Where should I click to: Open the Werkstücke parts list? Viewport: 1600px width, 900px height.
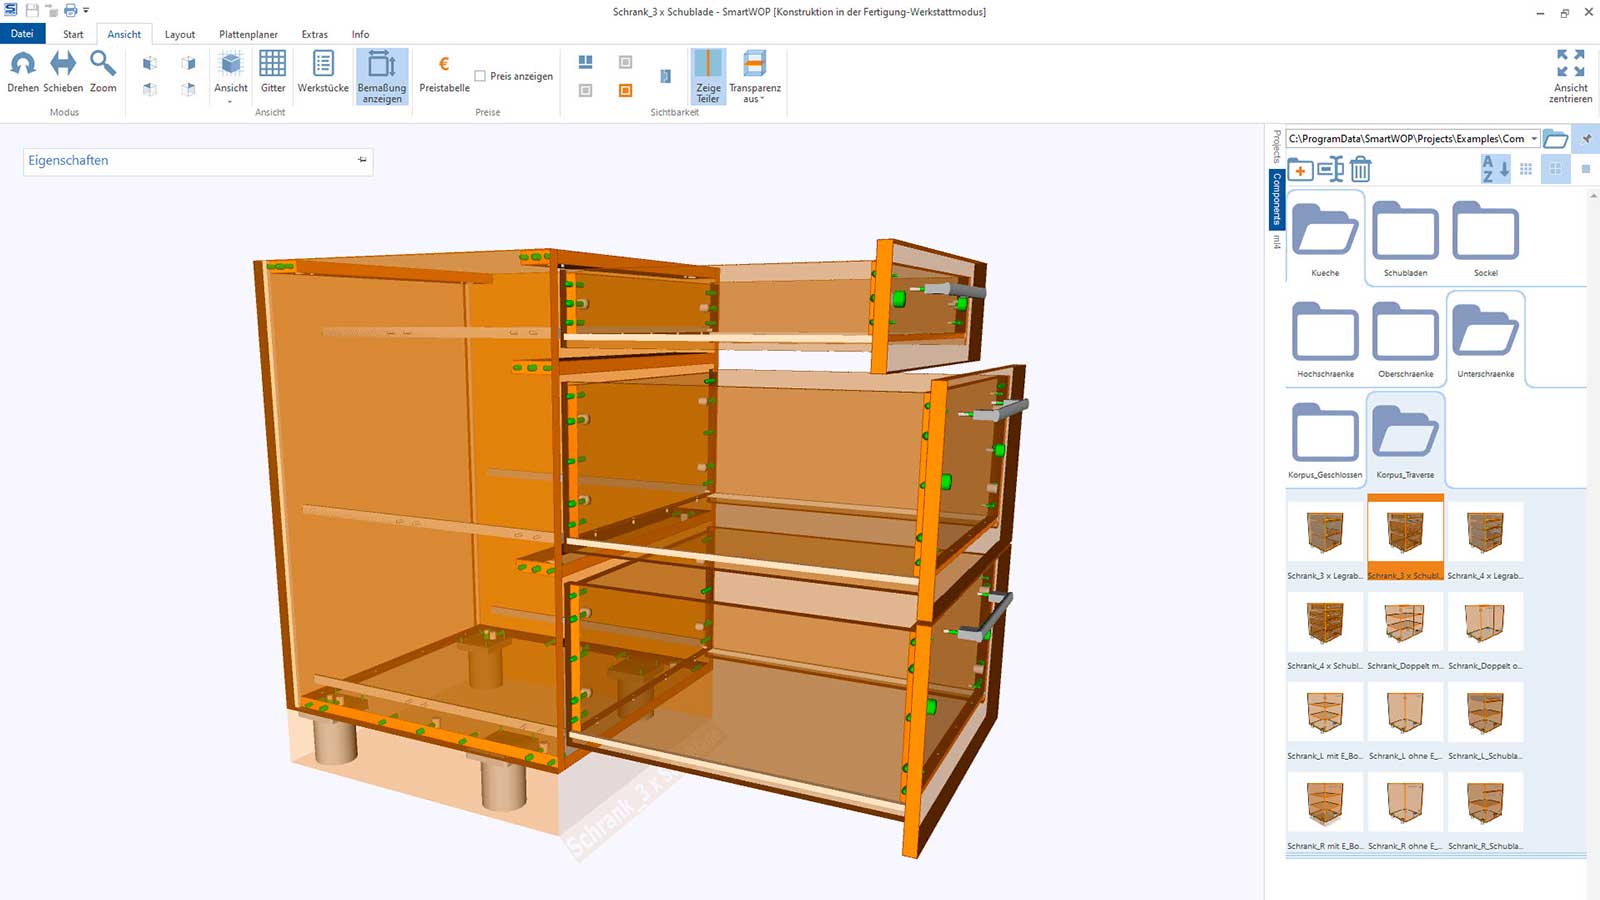[323, 73]
